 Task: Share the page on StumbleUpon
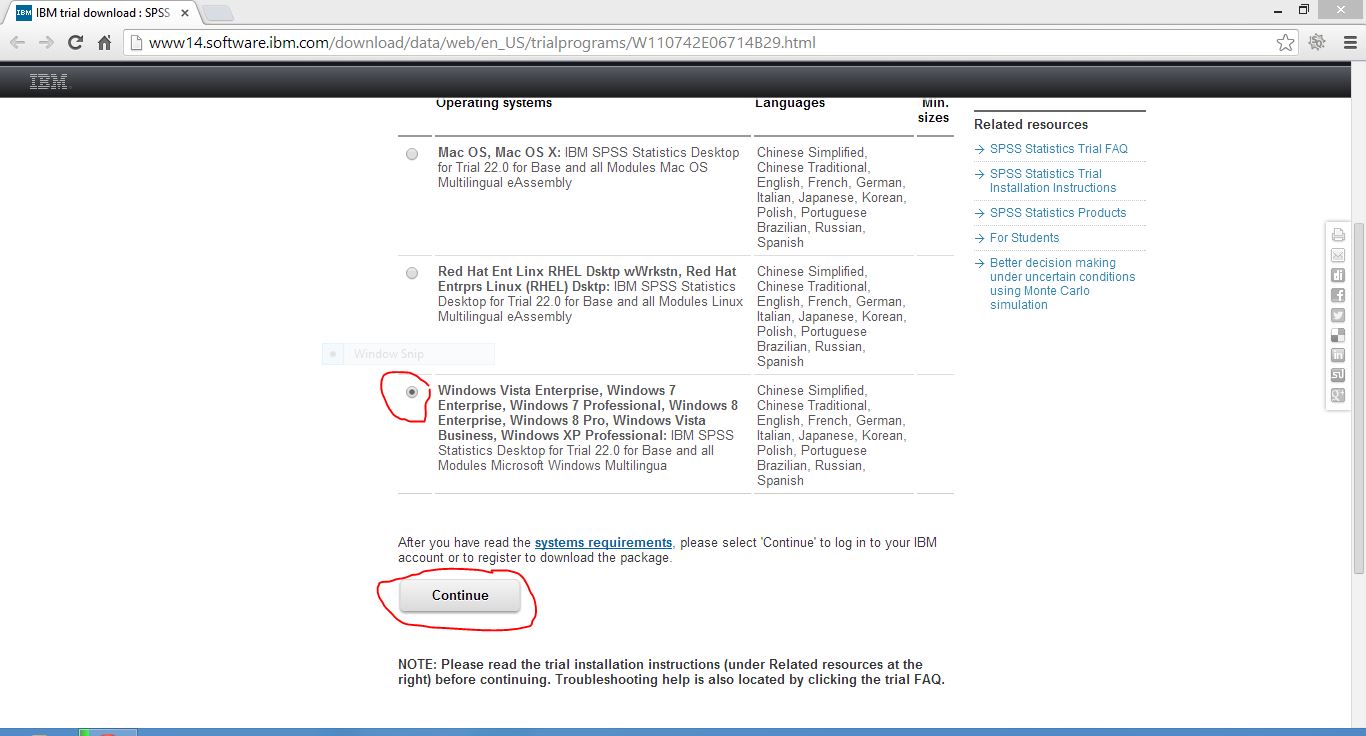click(x=1338, y=375)
